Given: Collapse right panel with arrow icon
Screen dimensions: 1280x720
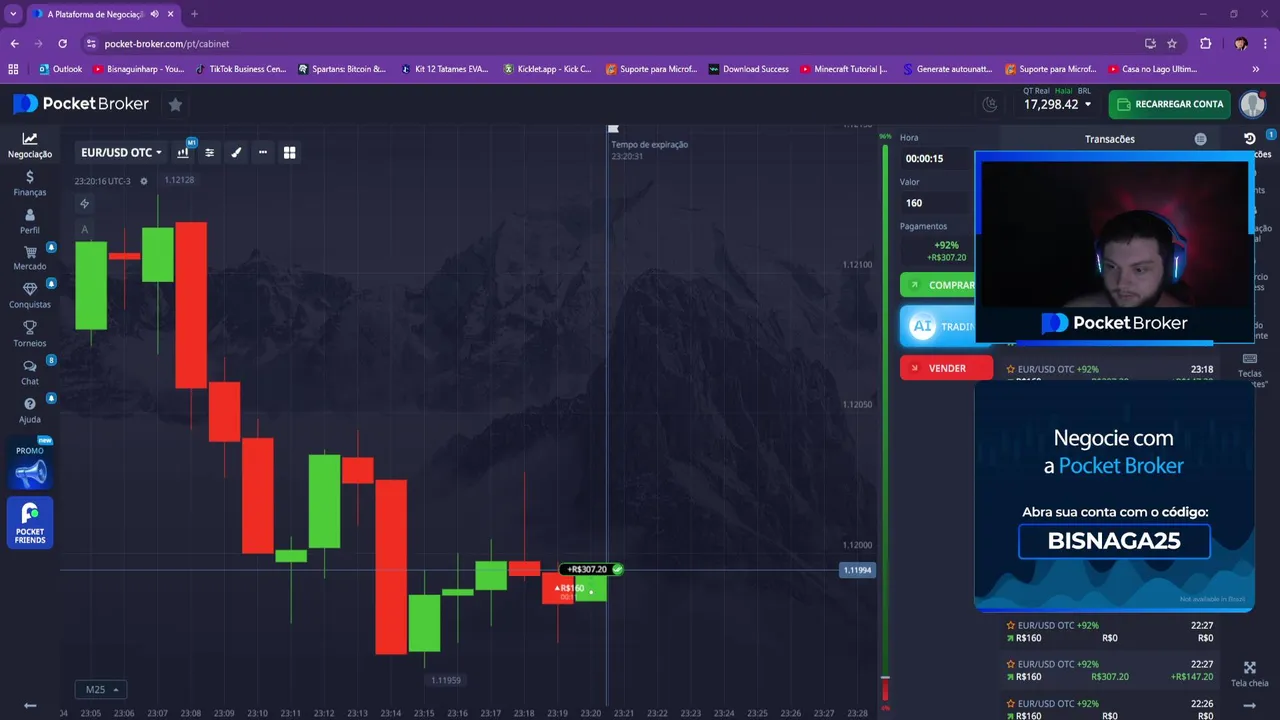Looking at the screenshot, I should pos(1250,705).
